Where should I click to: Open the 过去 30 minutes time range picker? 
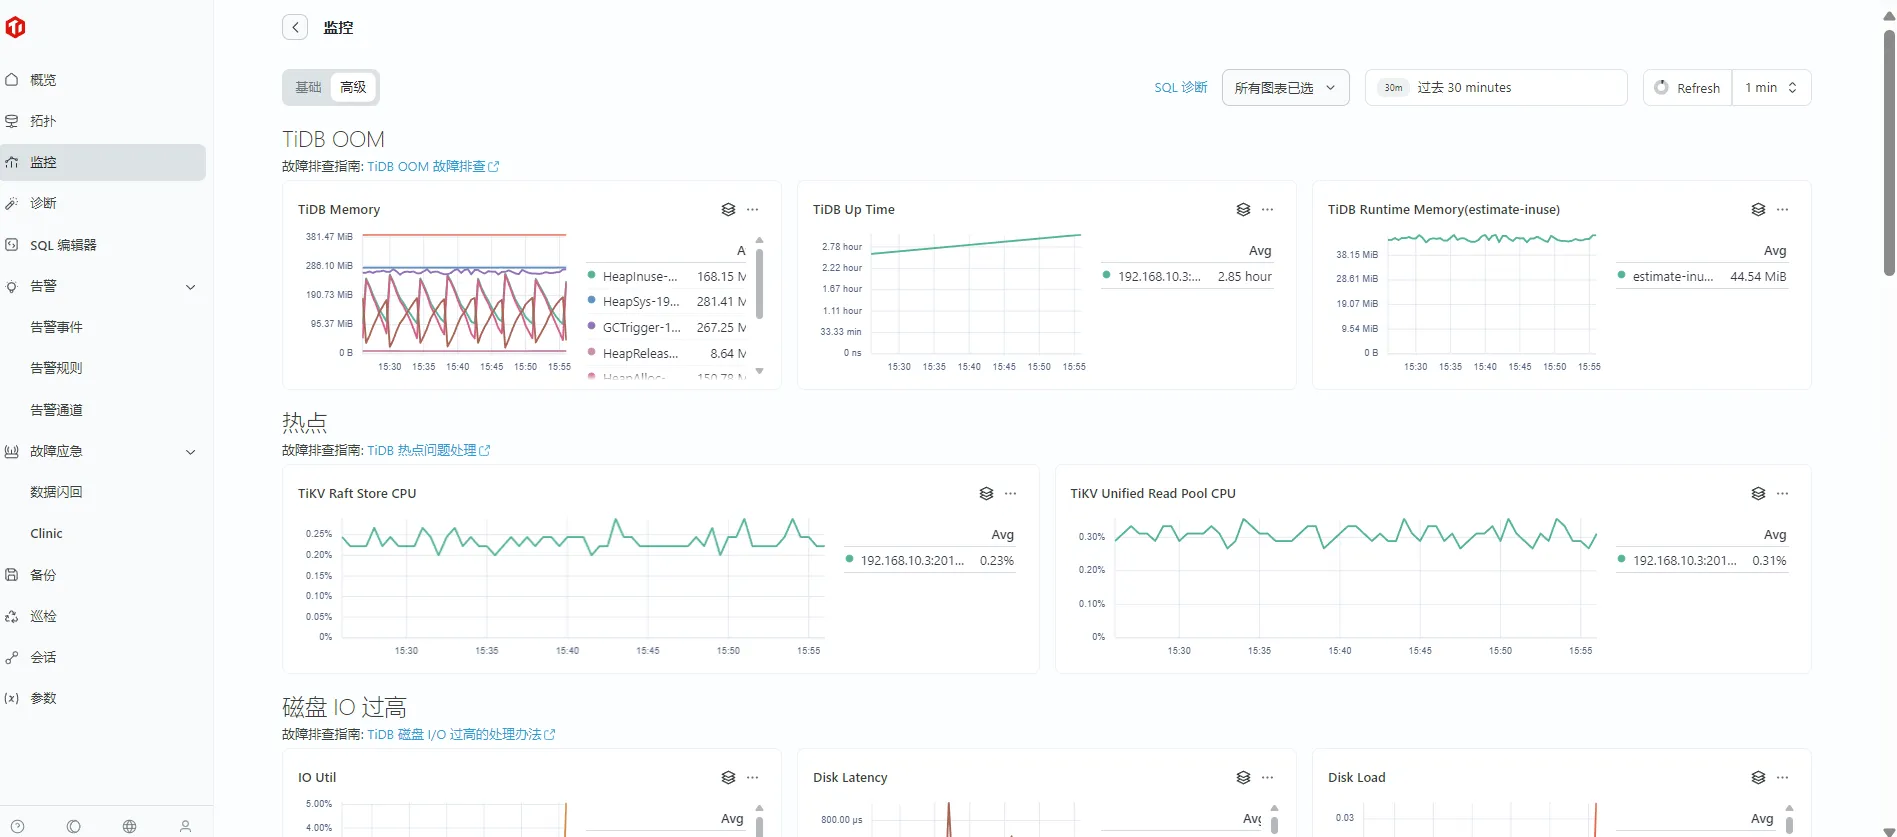(1495, 87)
